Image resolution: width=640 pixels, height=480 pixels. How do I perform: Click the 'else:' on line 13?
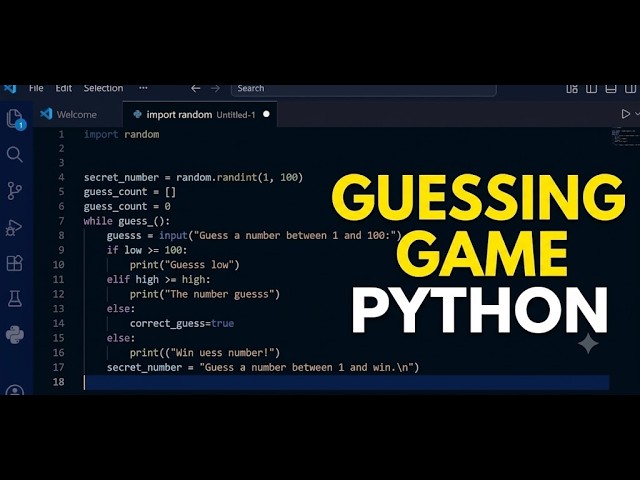[x=121, y=309]
